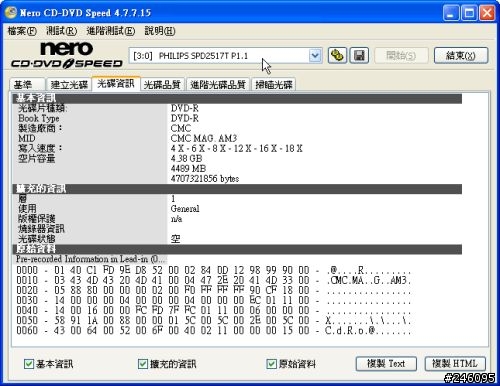Minimize the Nero CD-DVD Speed window
500x386 pixels.
(451, 13)
